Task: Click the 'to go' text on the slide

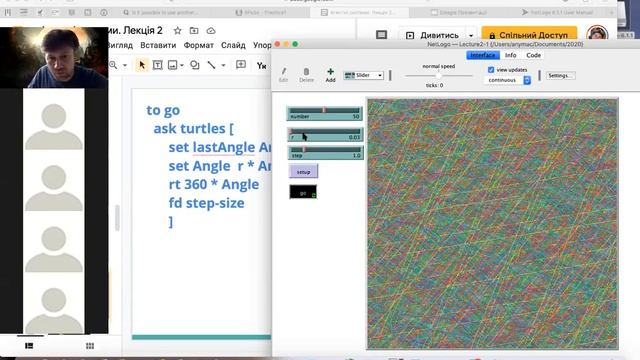Action: tap(163, 110)
